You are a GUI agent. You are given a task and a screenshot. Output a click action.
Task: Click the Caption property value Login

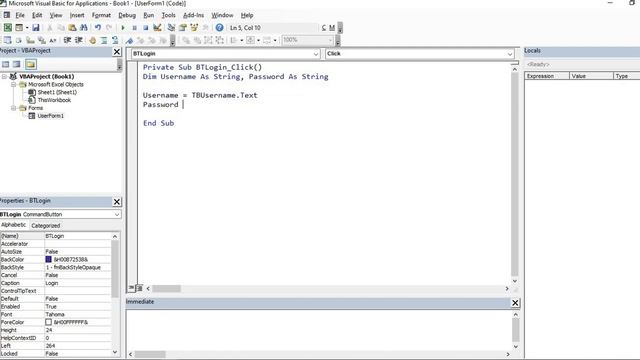point(78,283)
